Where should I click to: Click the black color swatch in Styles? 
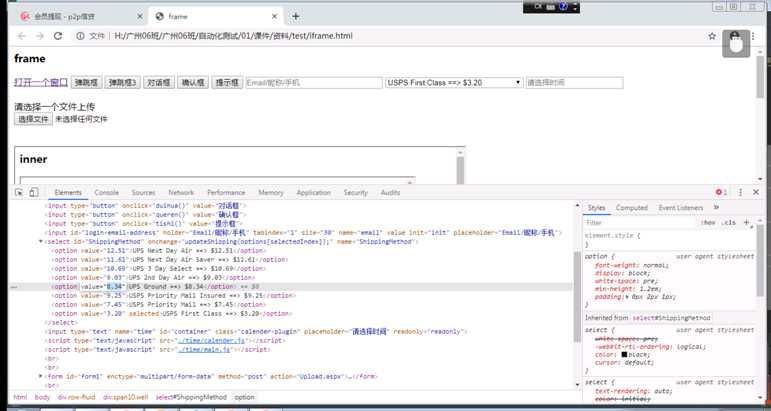coord(624,354)
